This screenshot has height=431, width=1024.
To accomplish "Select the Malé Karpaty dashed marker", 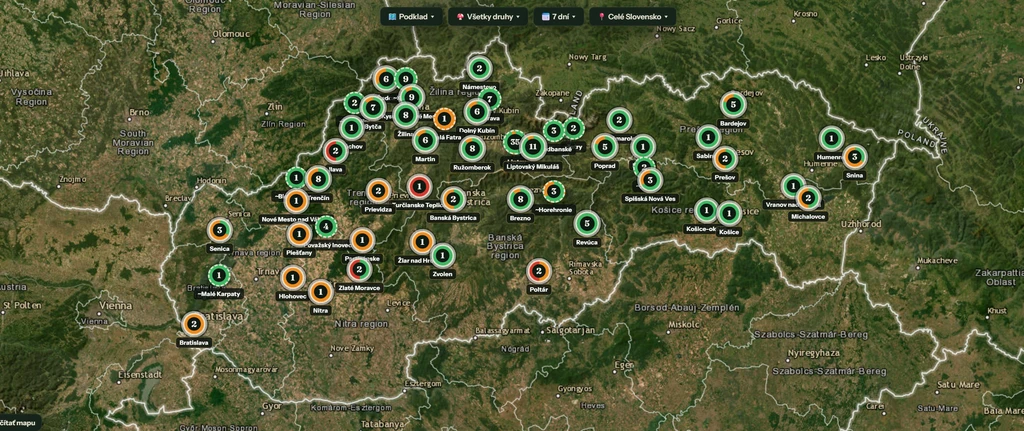I will point(219,276).
